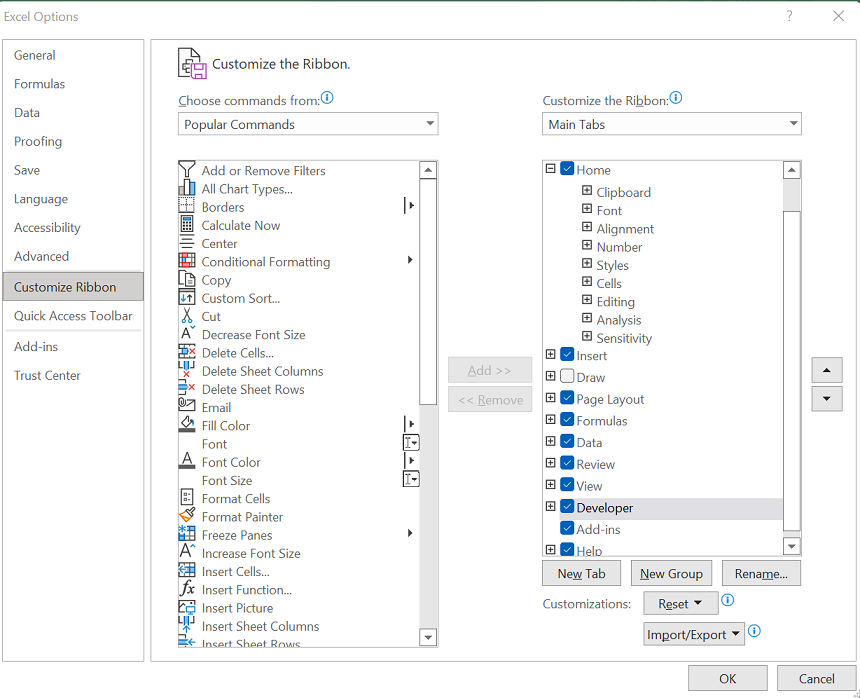
Task: Uncheck the Review tab checkbox
Action: click(567, 463)
